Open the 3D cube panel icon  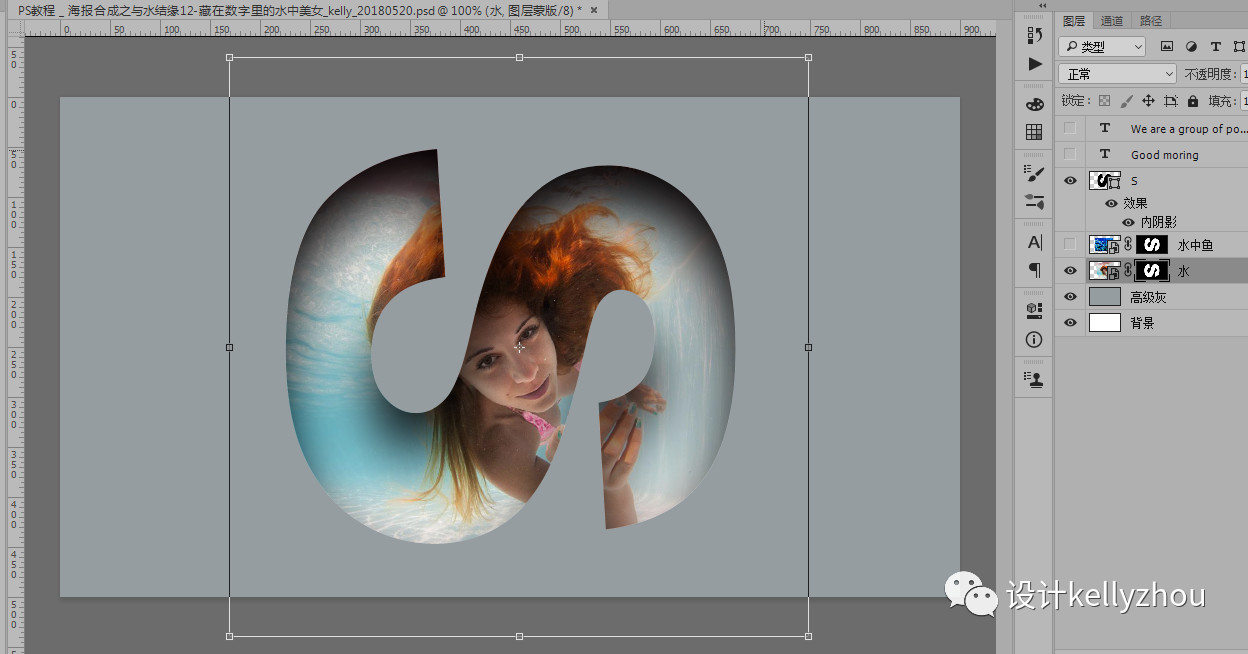tap(1034, 310)
